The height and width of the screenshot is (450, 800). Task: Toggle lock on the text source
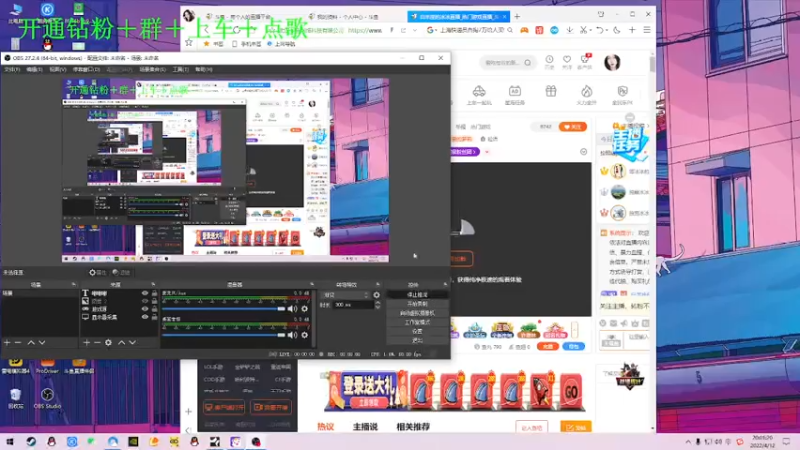tap(154, 293)
